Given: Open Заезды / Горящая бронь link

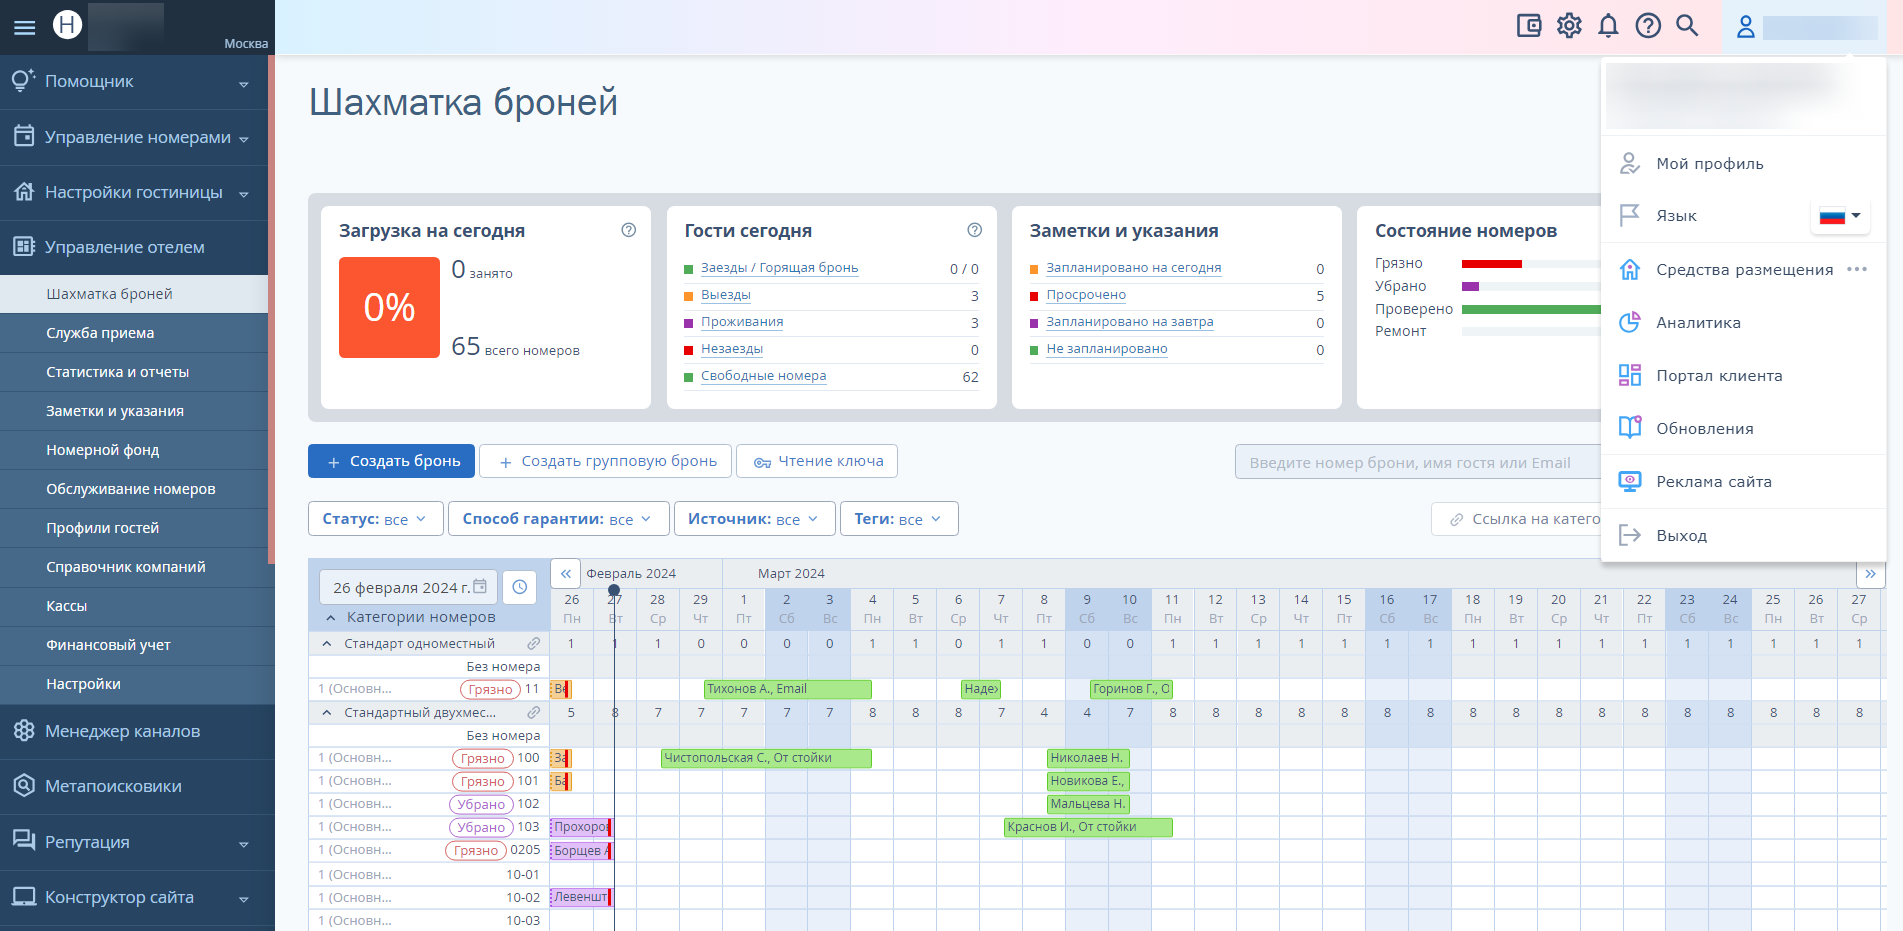Looking at the screenshot, I should tap(779, 268).
